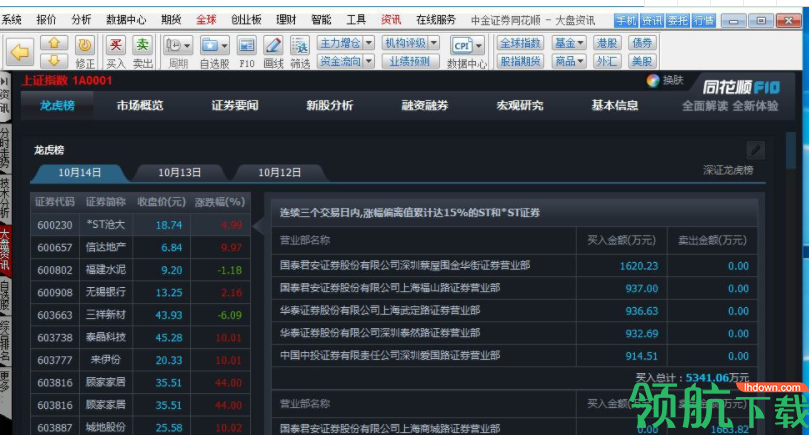Expand the 周期 dropdown arrow

[187, 46]
